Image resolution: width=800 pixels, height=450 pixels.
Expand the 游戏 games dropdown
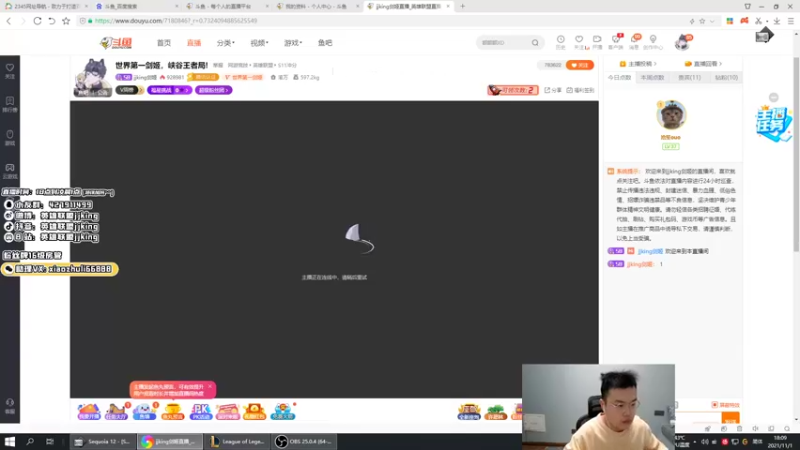(x=293, y=43)
